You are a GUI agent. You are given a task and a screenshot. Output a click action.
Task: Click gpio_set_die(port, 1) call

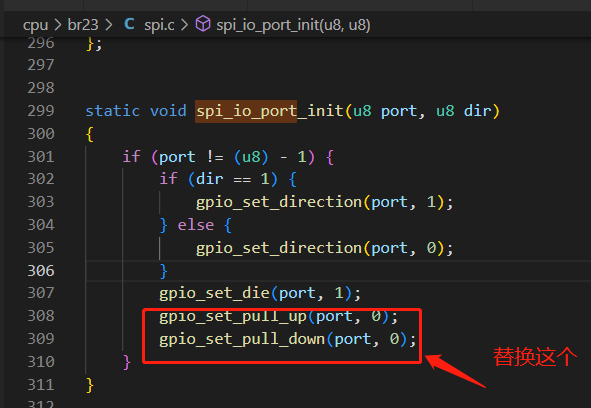coord(260,293)
